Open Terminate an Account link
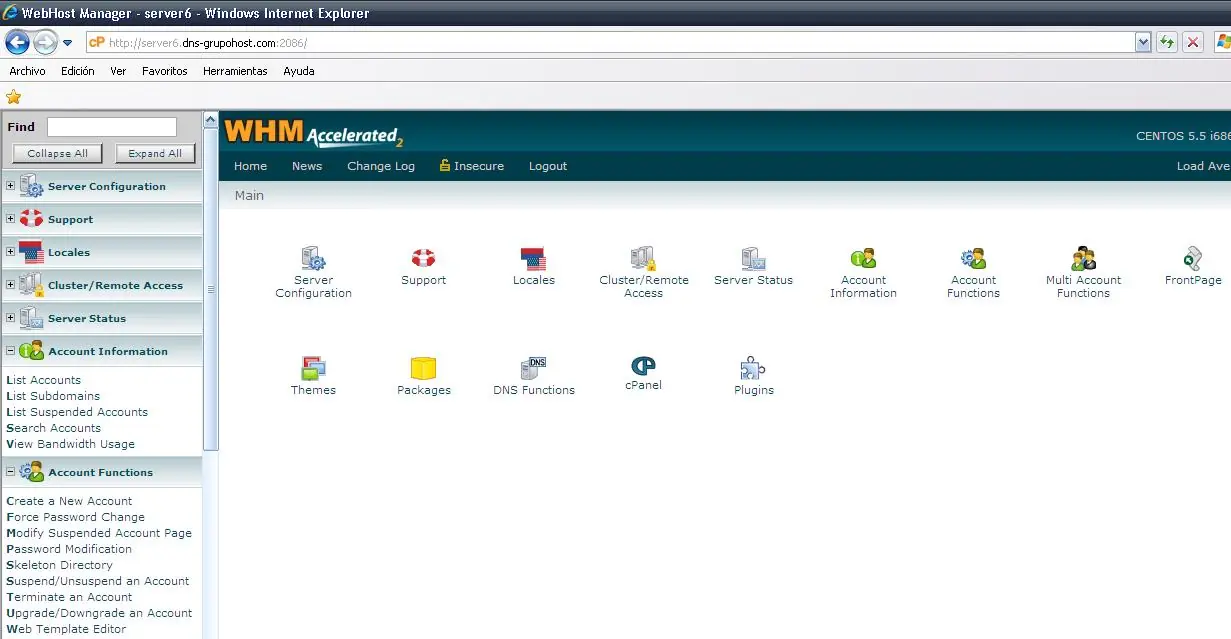Viewport: 1231px width, 639px height. (69, 597)
